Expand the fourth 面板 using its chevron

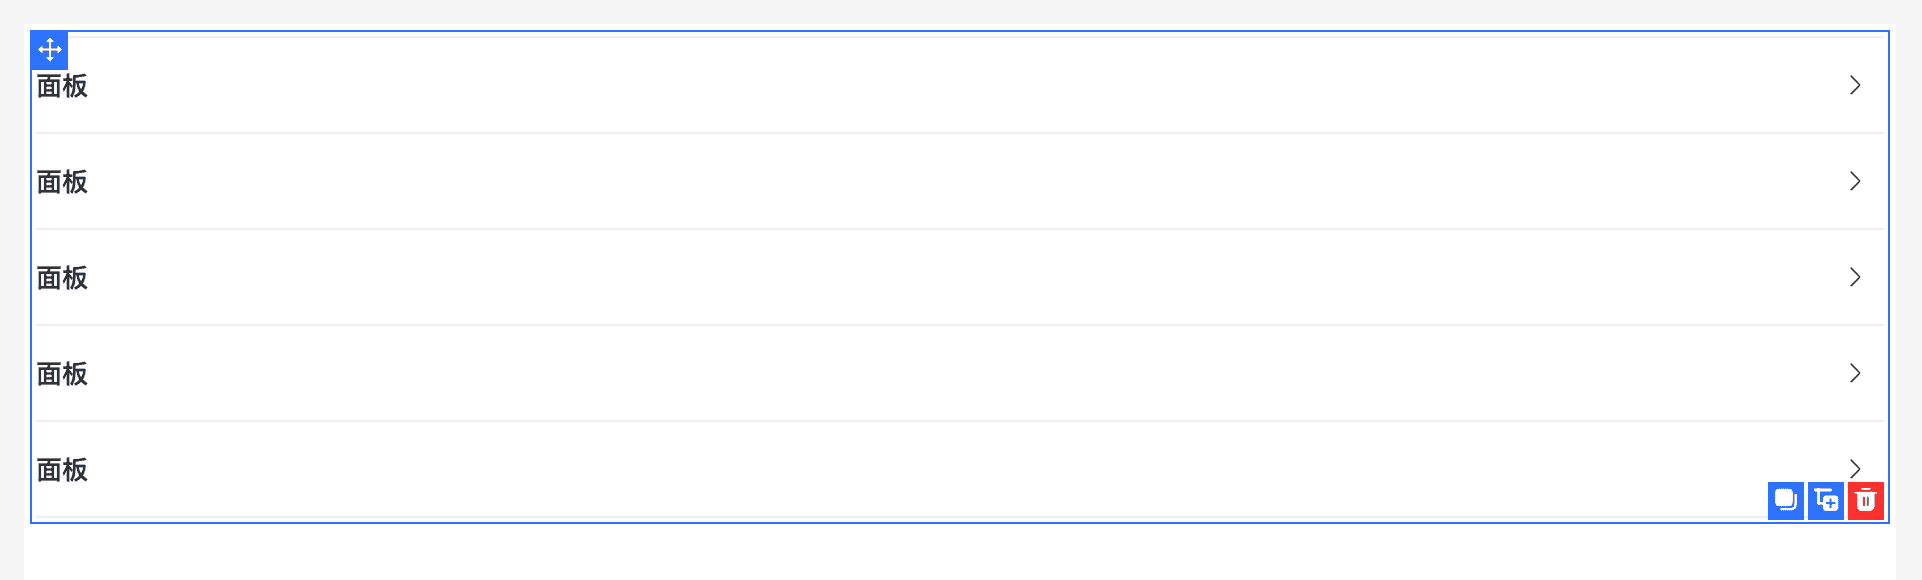(x=1854, y=373)
